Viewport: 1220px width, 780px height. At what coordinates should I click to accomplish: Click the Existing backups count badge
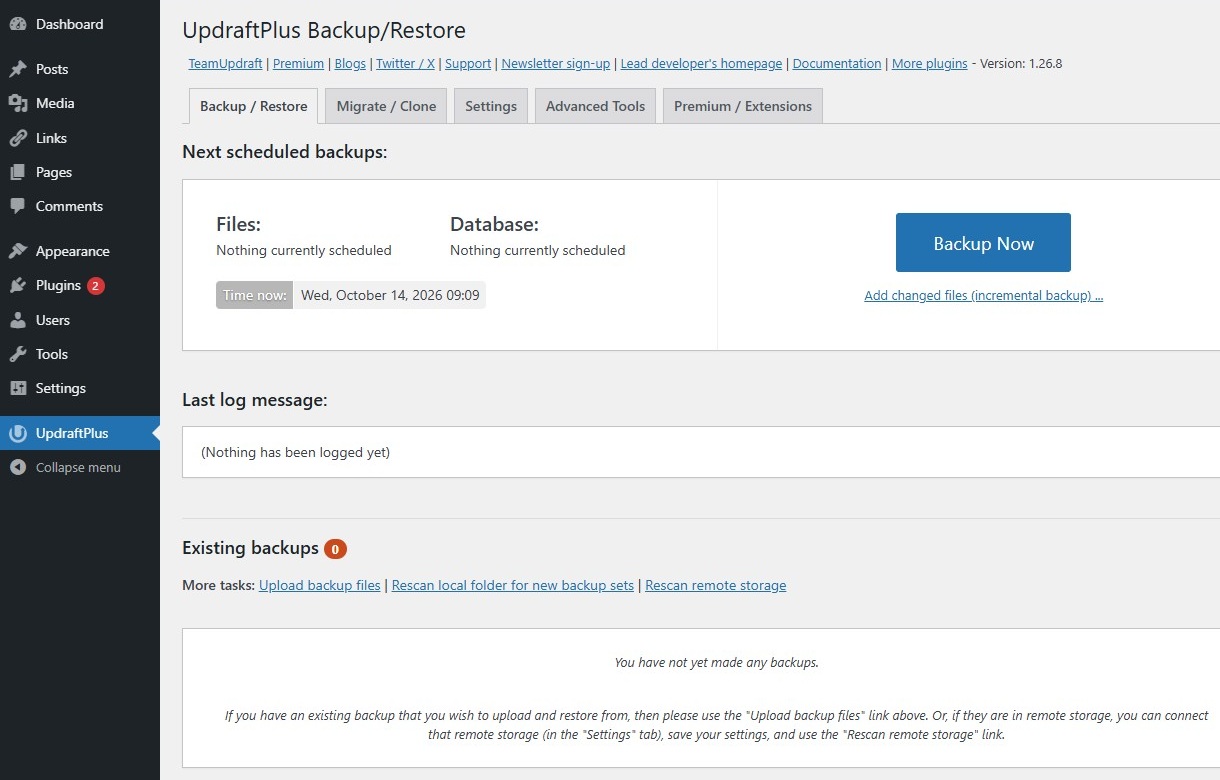pos(335,548)
